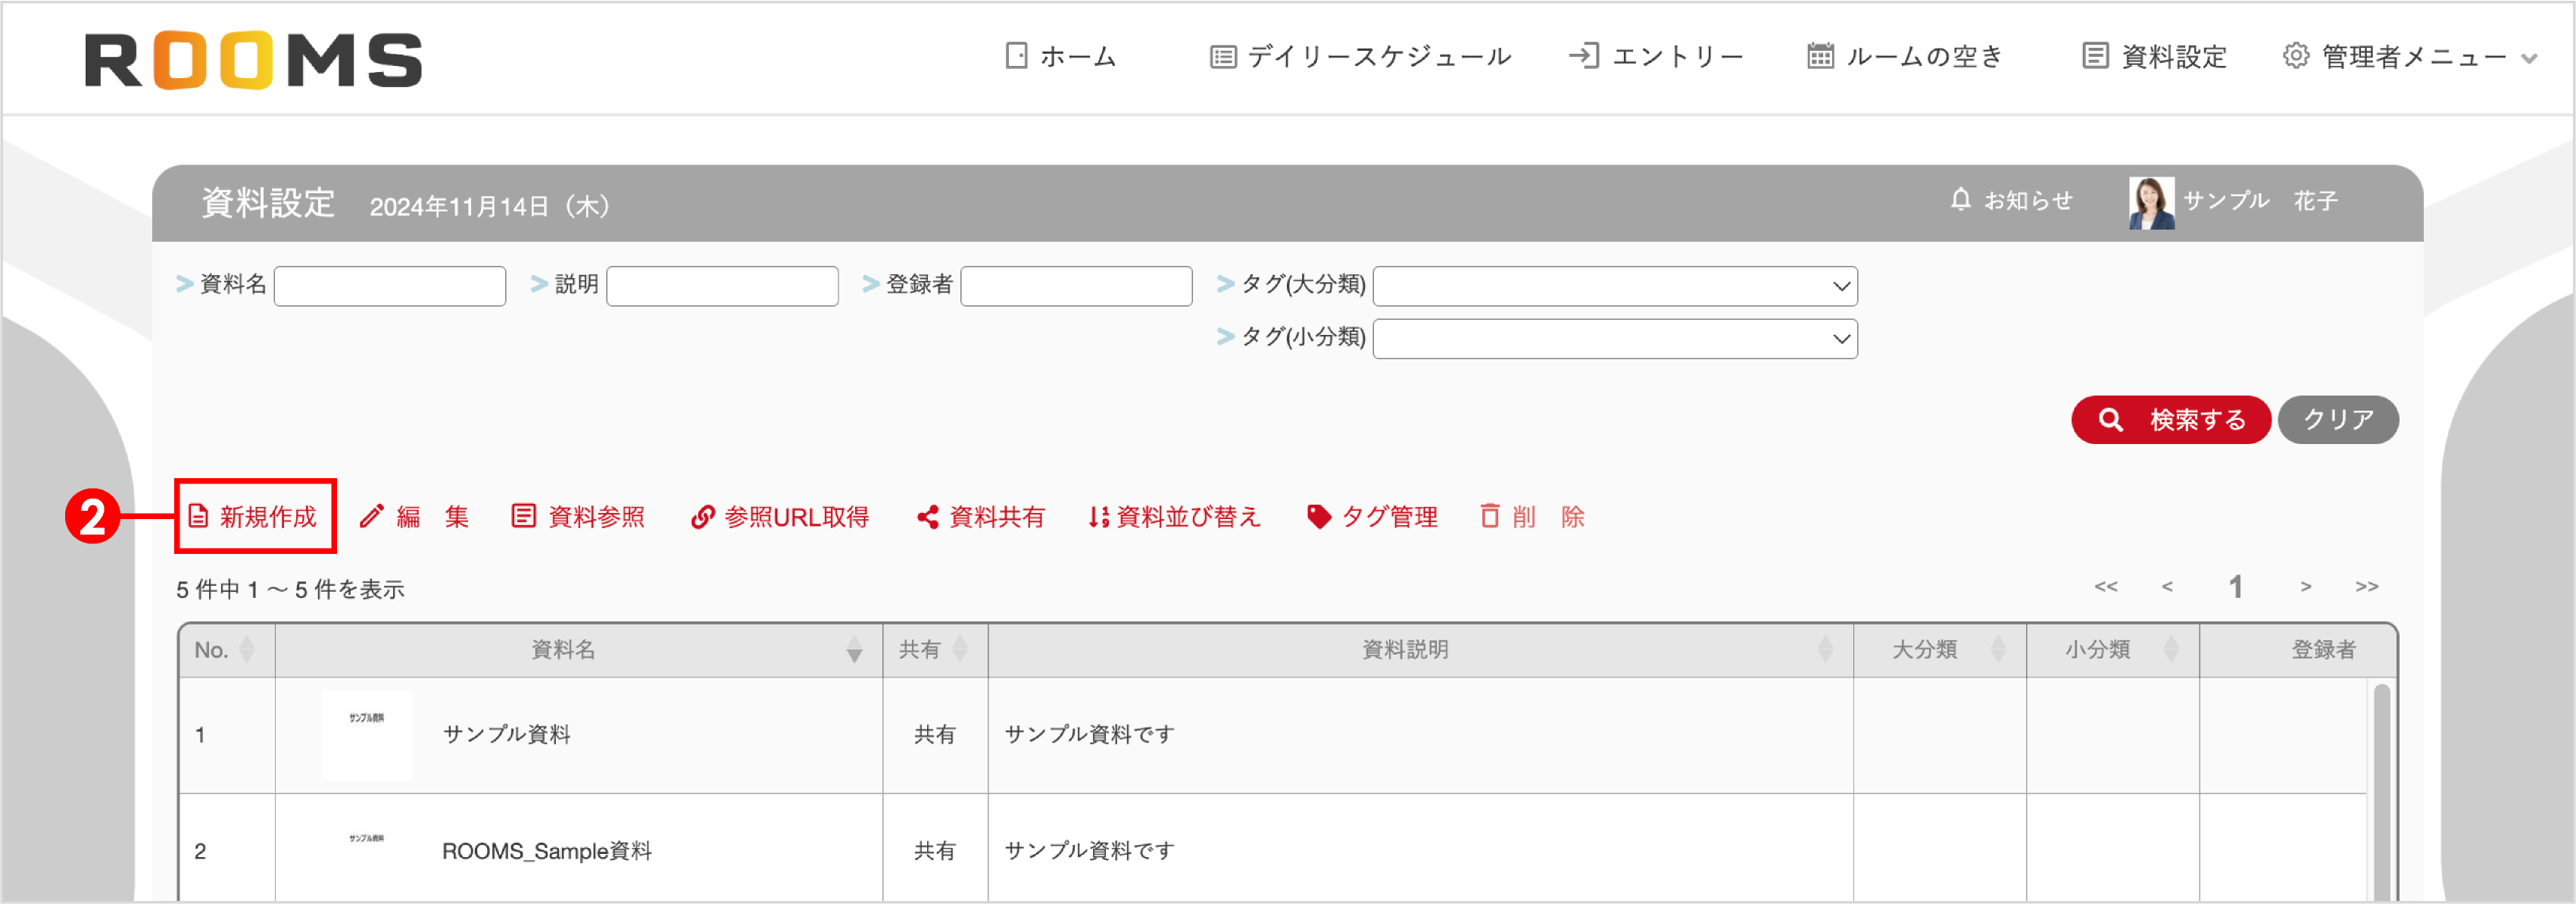Toggle sort on the 共有 column header

[961, 650]
